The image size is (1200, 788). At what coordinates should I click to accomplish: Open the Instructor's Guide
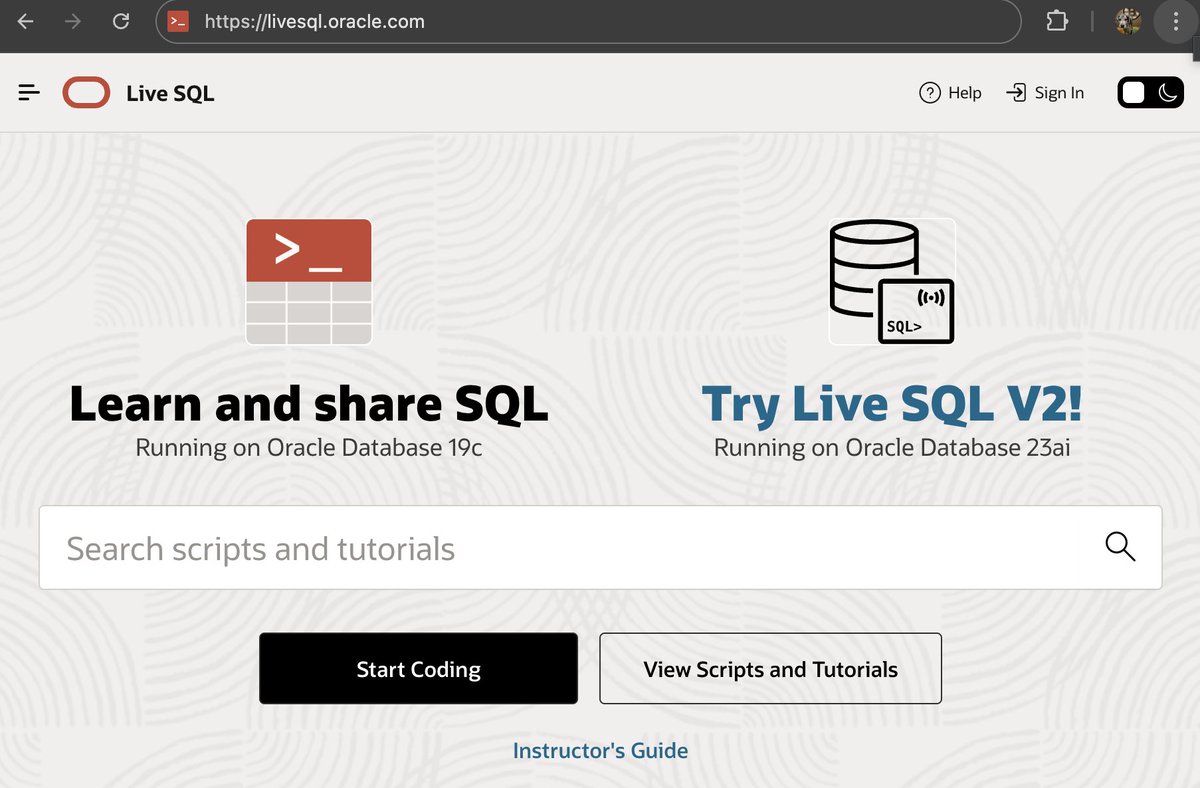(600, 750)
